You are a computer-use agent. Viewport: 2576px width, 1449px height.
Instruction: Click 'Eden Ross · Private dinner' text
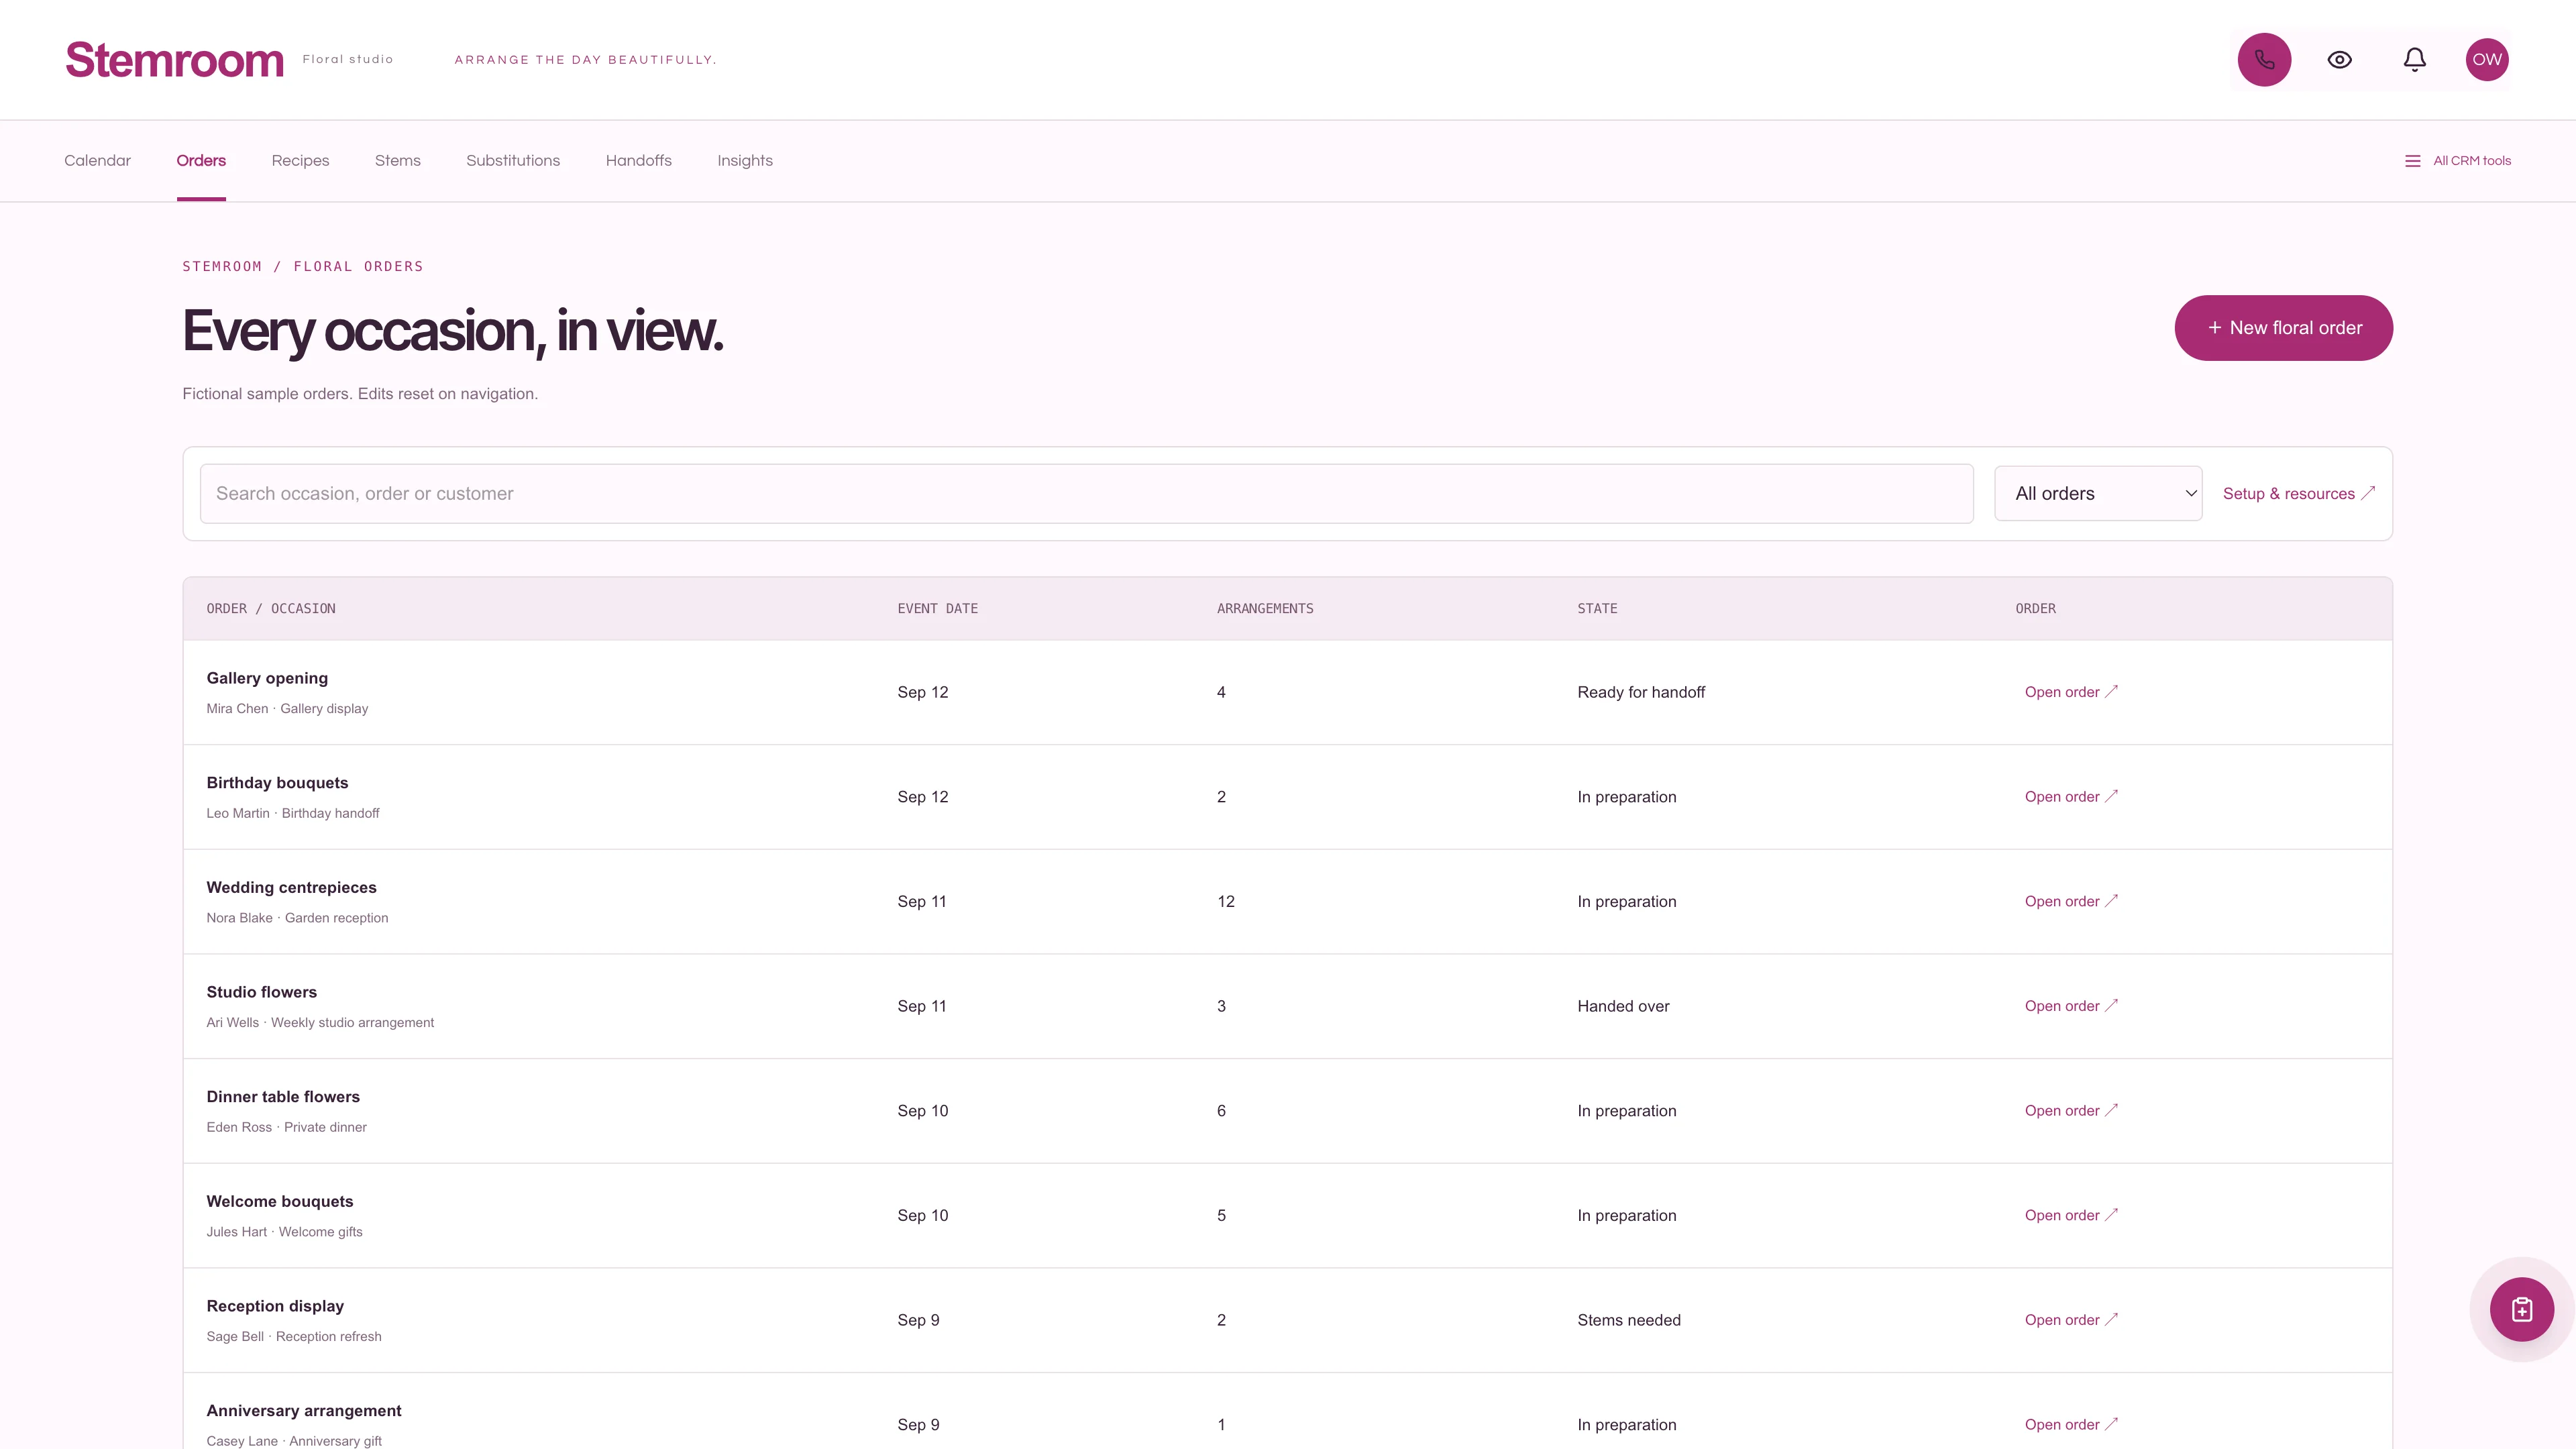[x=286, y=1127]
